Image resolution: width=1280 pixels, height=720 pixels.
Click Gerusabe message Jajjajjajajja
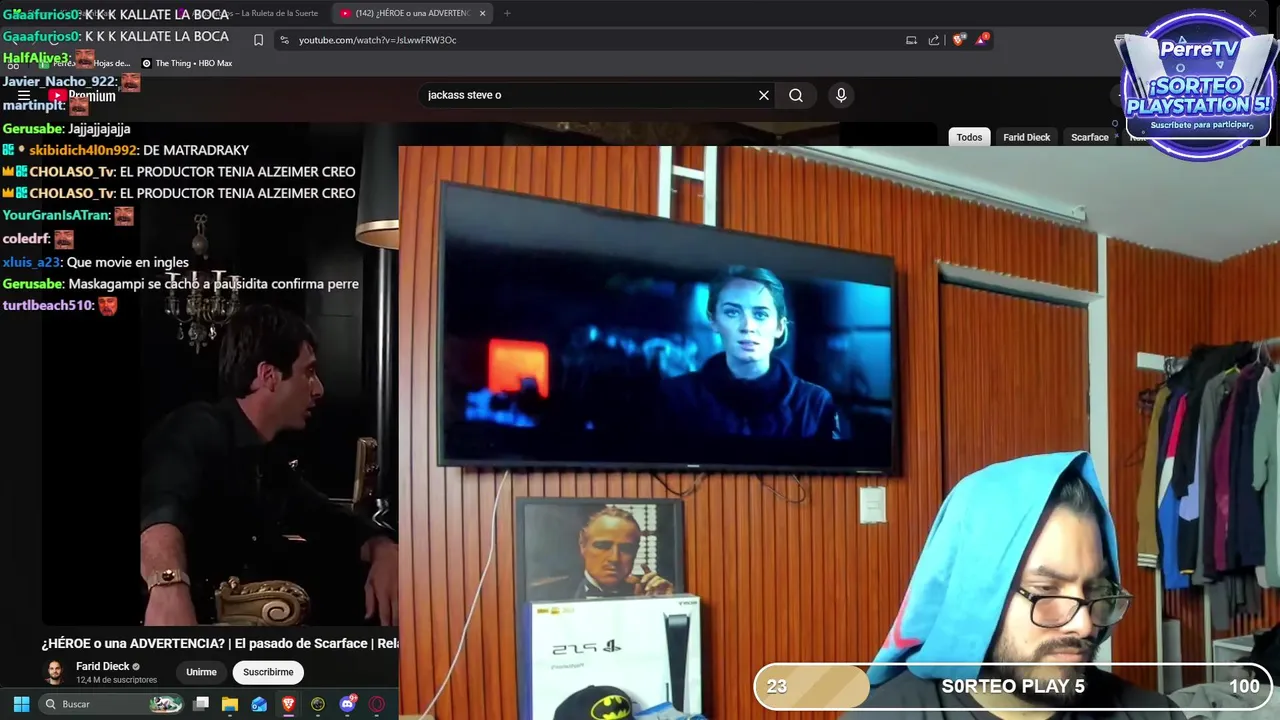(67, 129)
